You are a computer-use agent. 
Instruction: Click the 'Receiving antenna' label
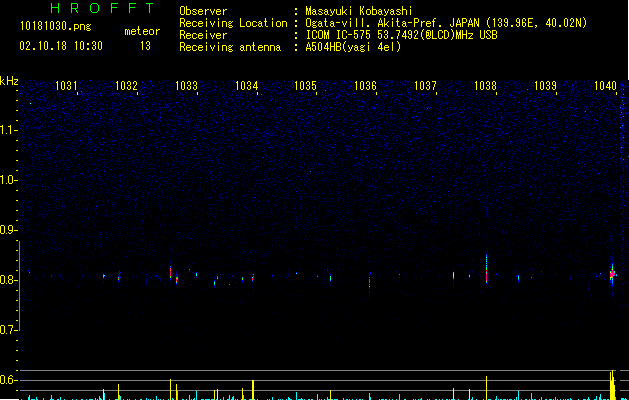click(230, 47)
